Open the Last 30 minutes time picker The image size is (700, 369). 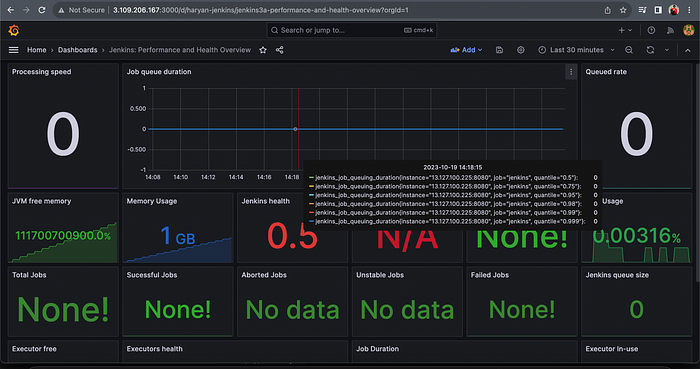[576, 50]
